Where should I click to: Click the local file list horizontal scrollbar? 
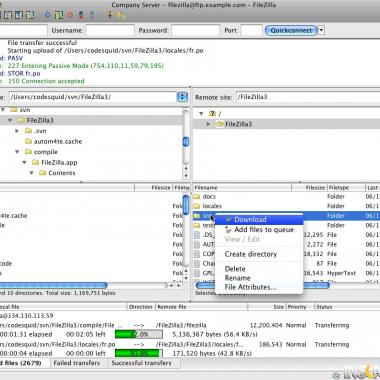53,286
